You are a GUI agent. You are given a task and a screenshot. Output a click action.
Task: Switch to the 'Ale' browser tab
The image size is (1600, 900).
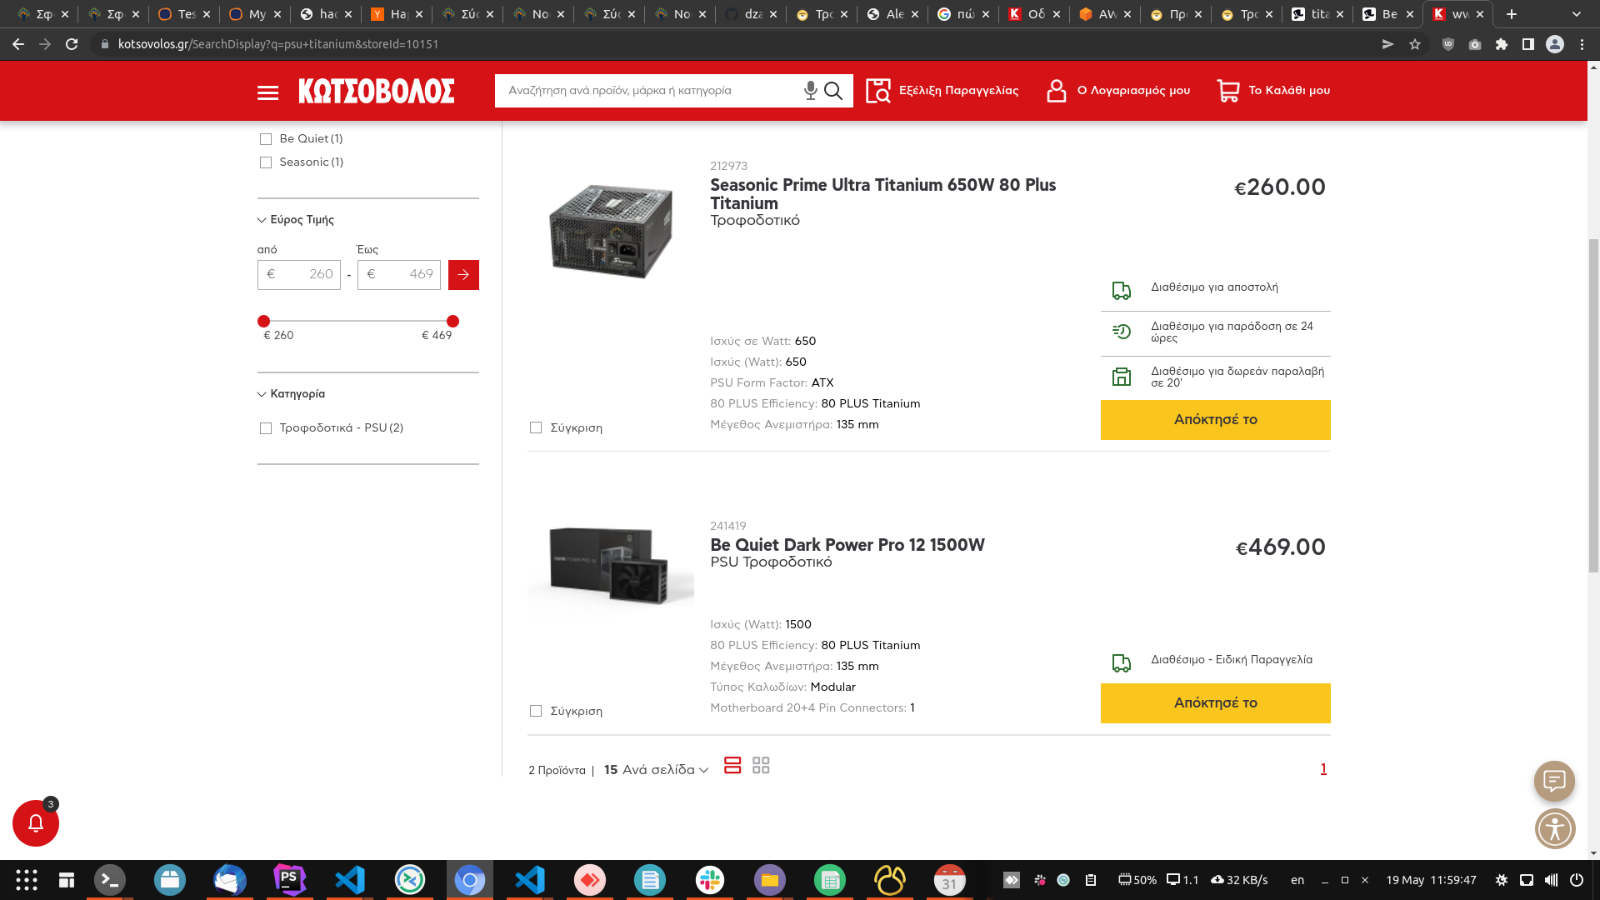(x=893, y=14)
